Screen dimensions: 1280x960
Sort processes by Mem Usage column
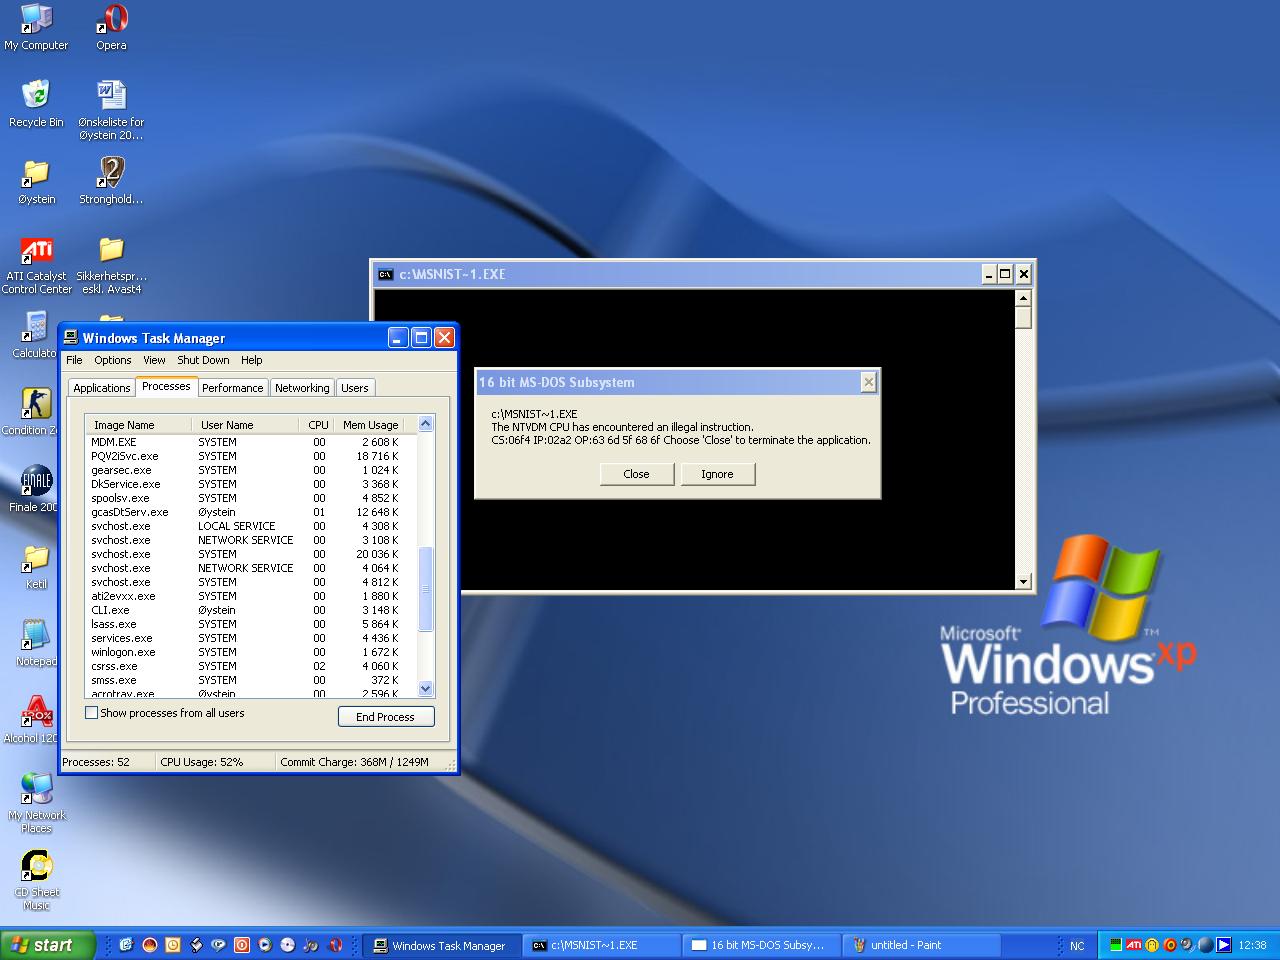[x=371, y=425]
